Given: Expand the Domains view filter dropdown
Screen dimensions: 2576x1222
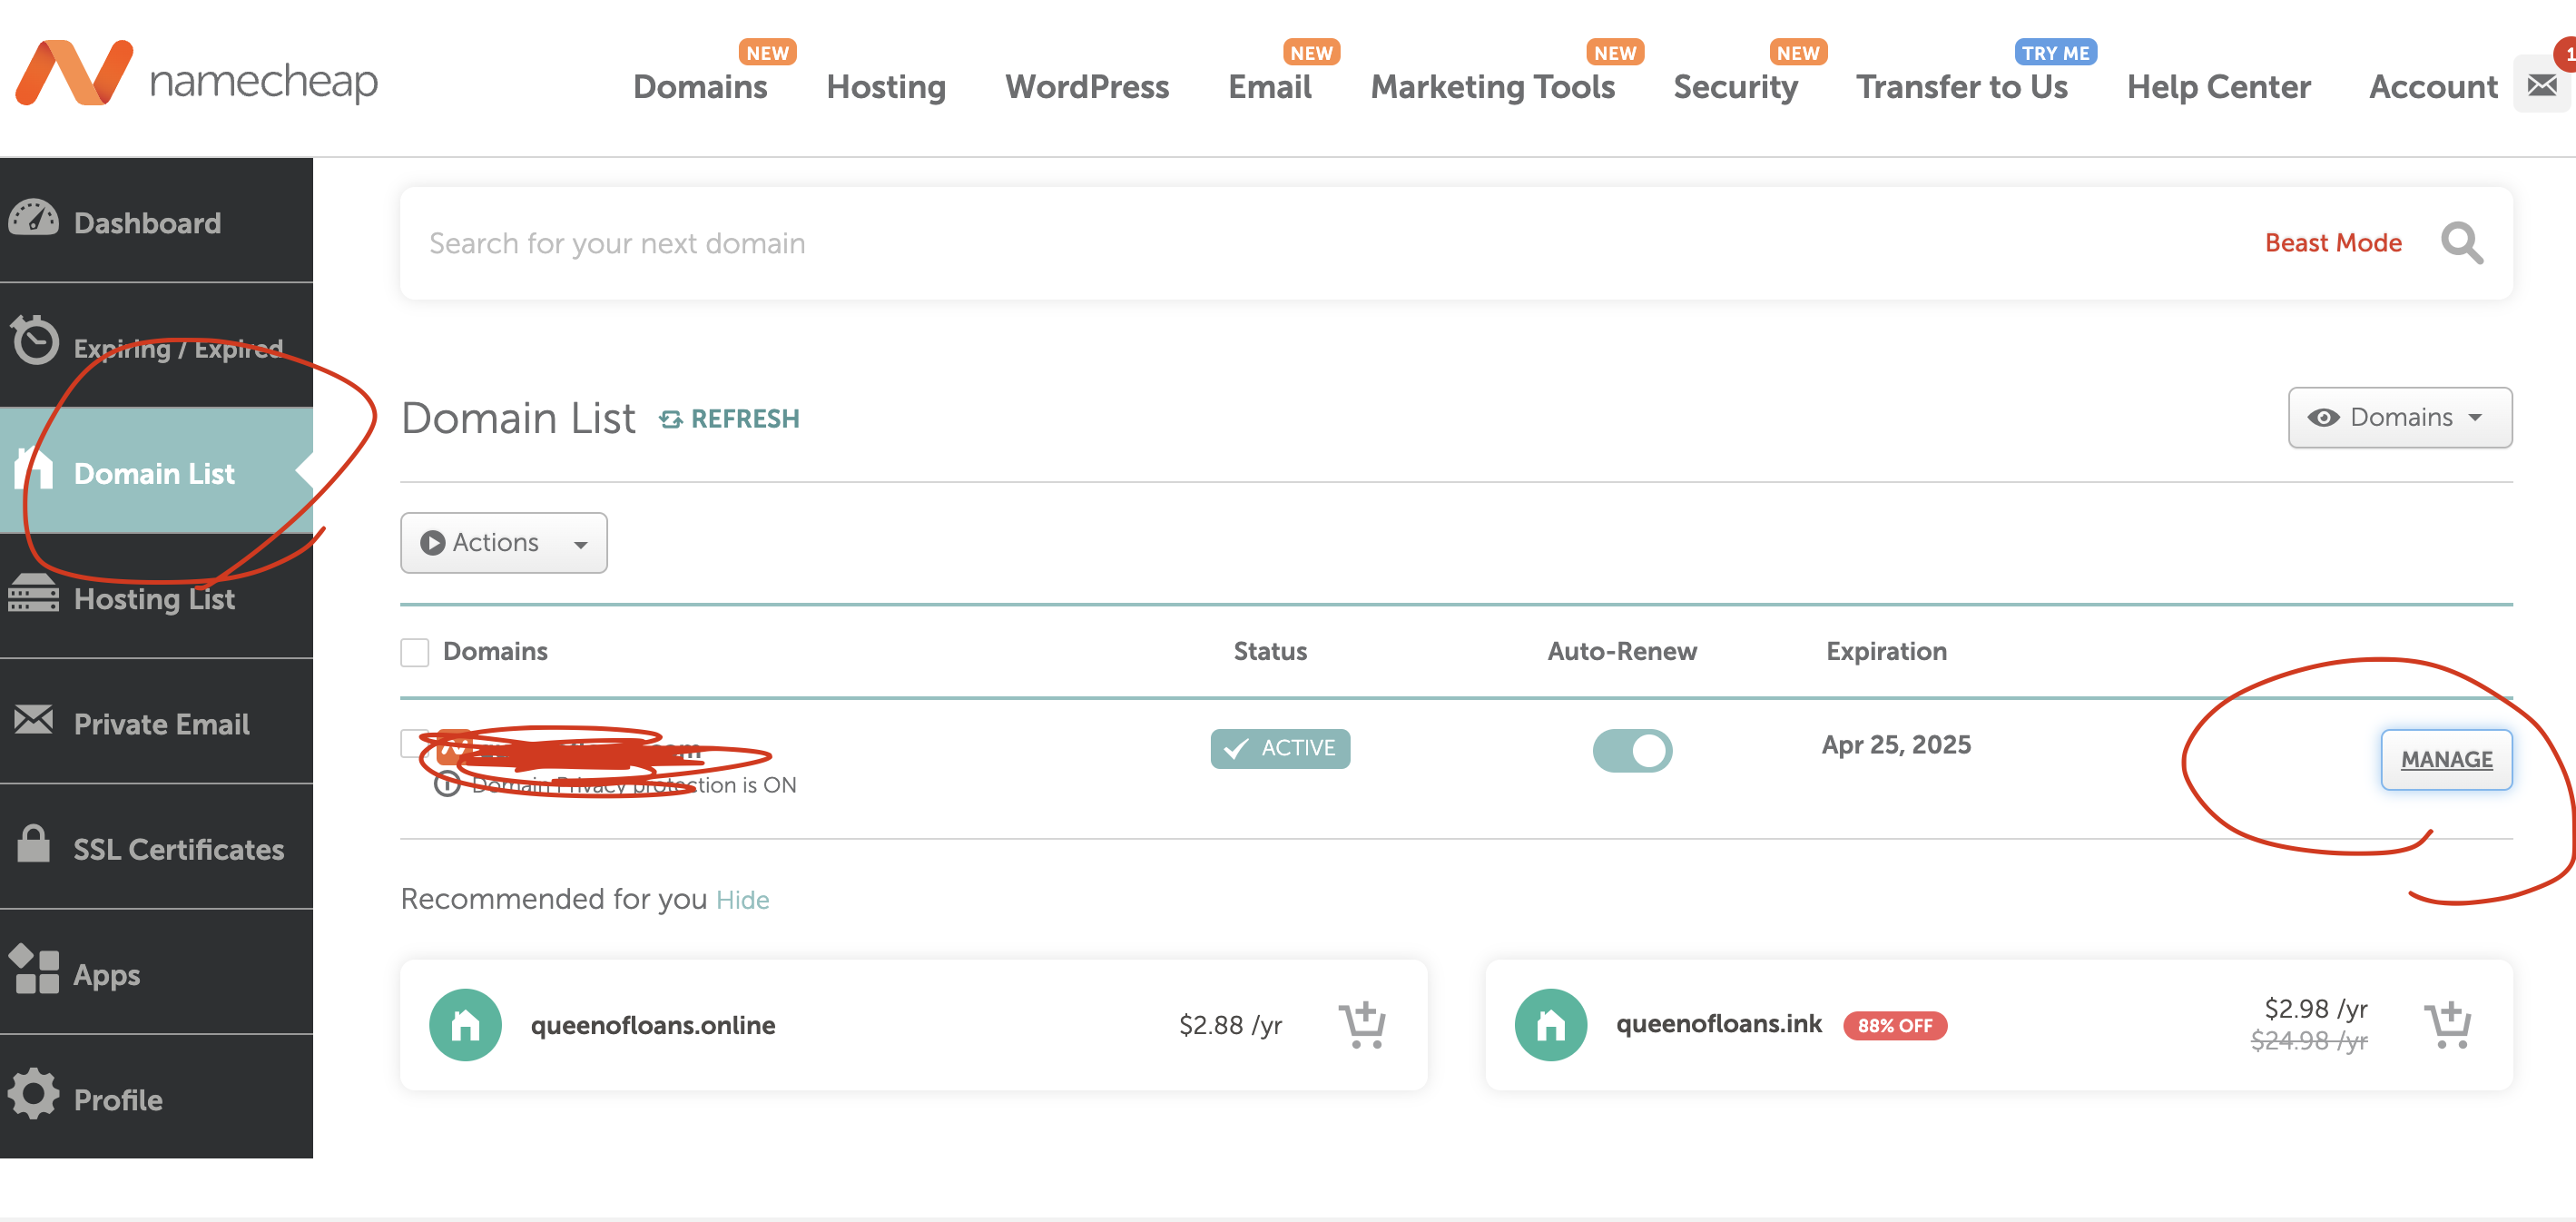Looking at the screenshot, I should 2399,418.
